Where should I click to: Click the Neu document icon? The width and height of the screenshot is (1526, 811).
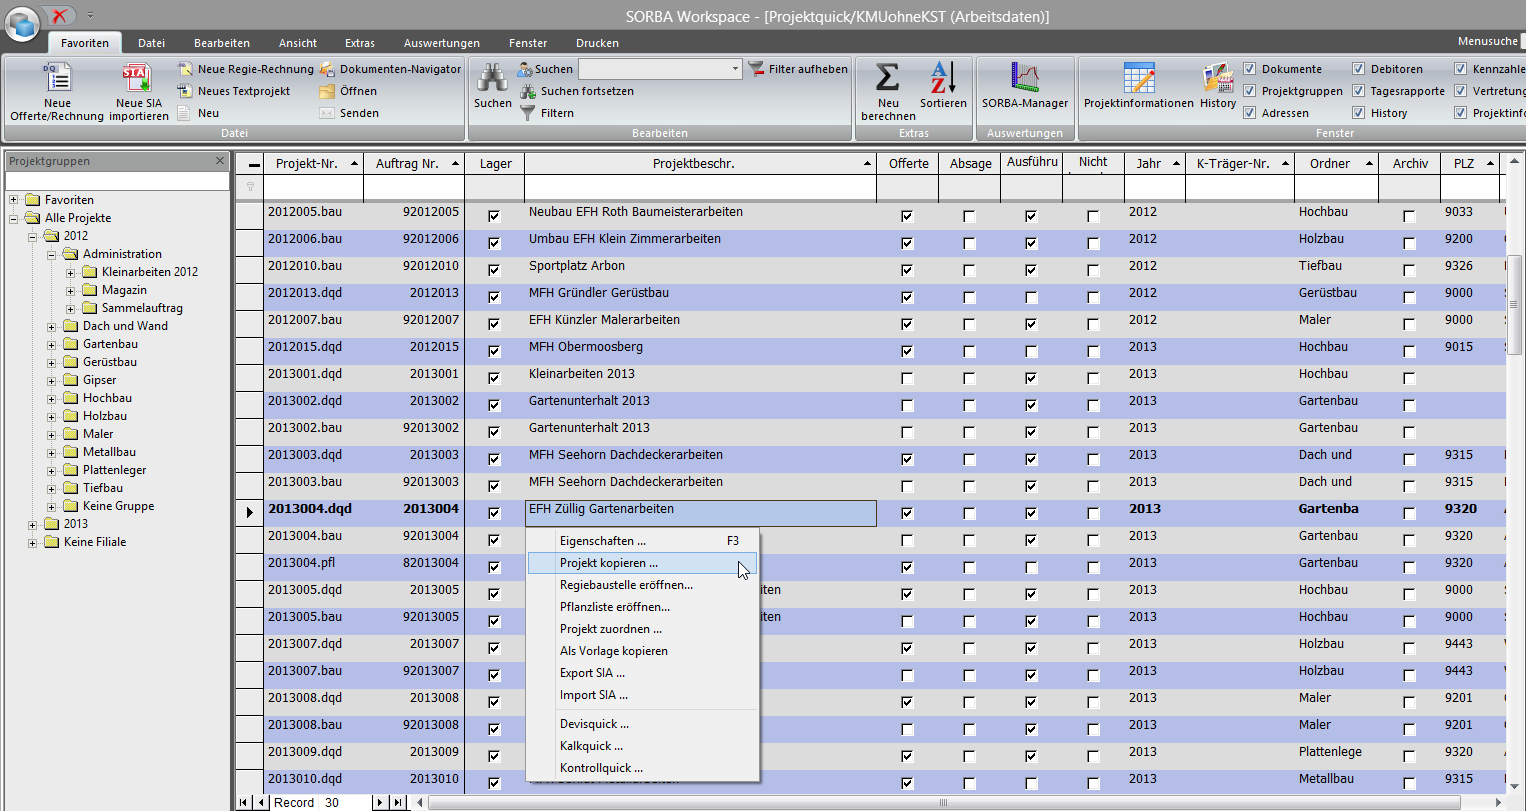pos(185,113)
